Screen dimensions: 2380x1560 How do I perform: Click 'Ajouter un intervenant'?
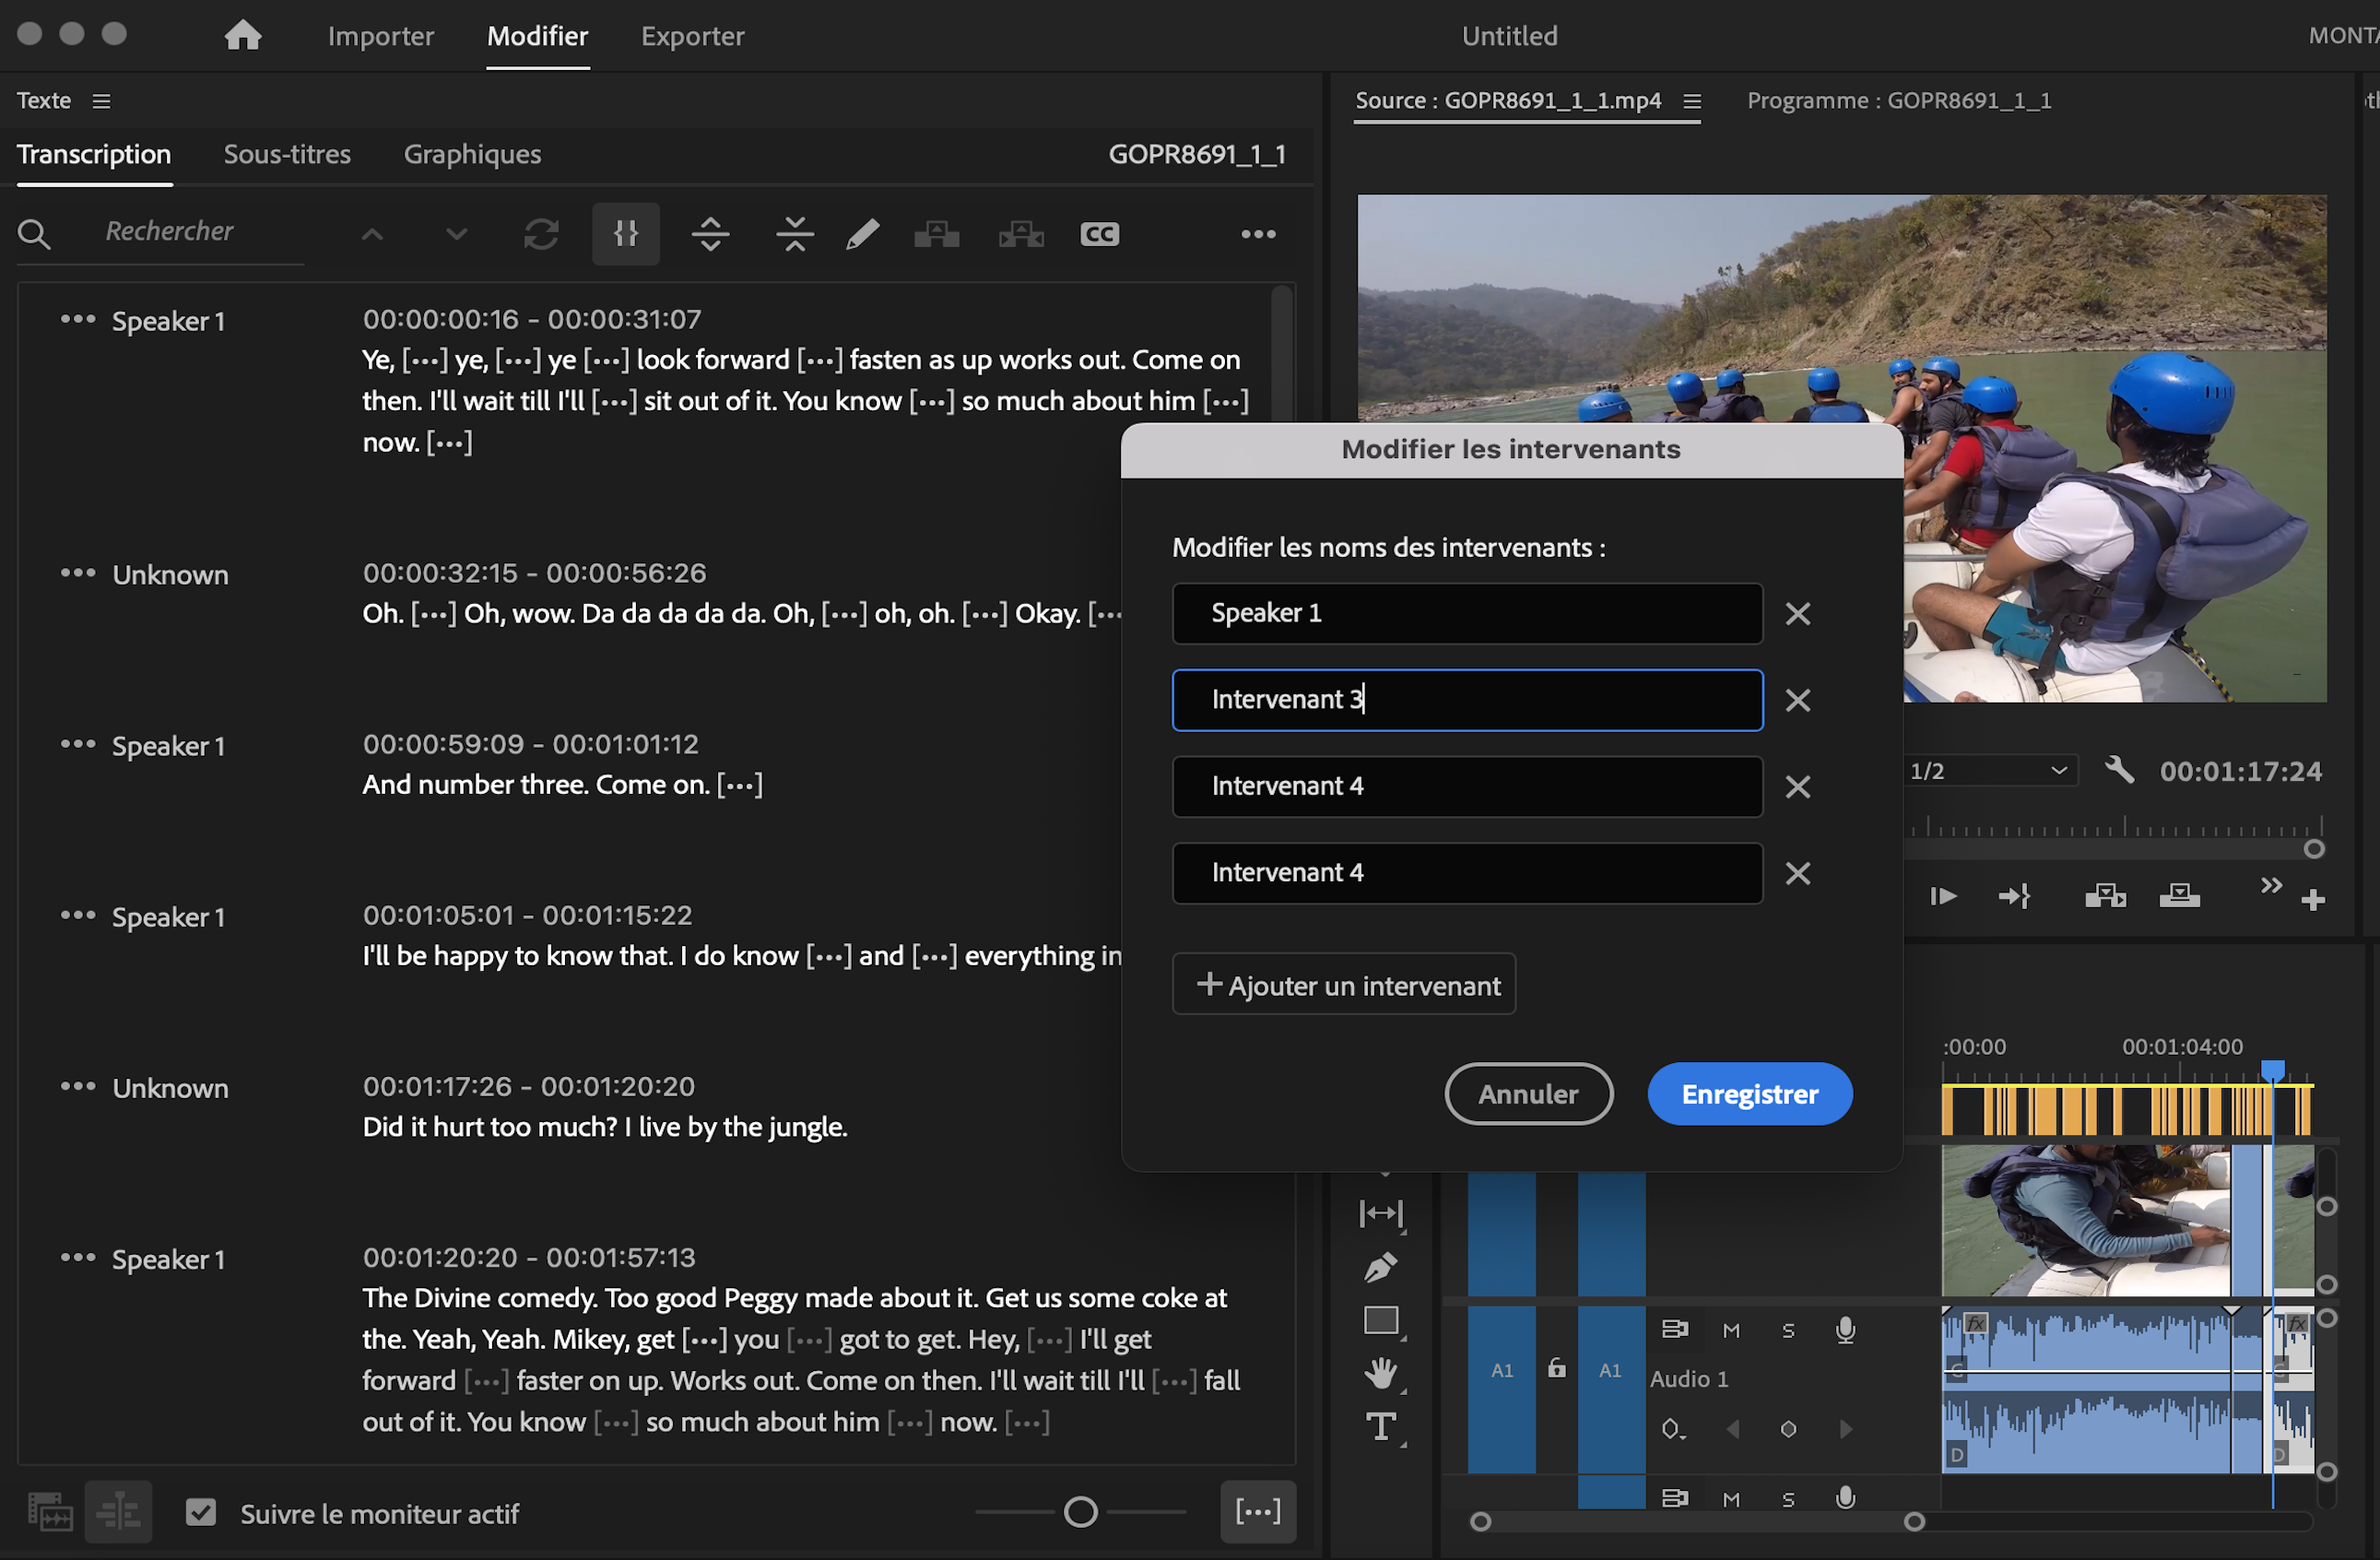[x=1343, y=984]
